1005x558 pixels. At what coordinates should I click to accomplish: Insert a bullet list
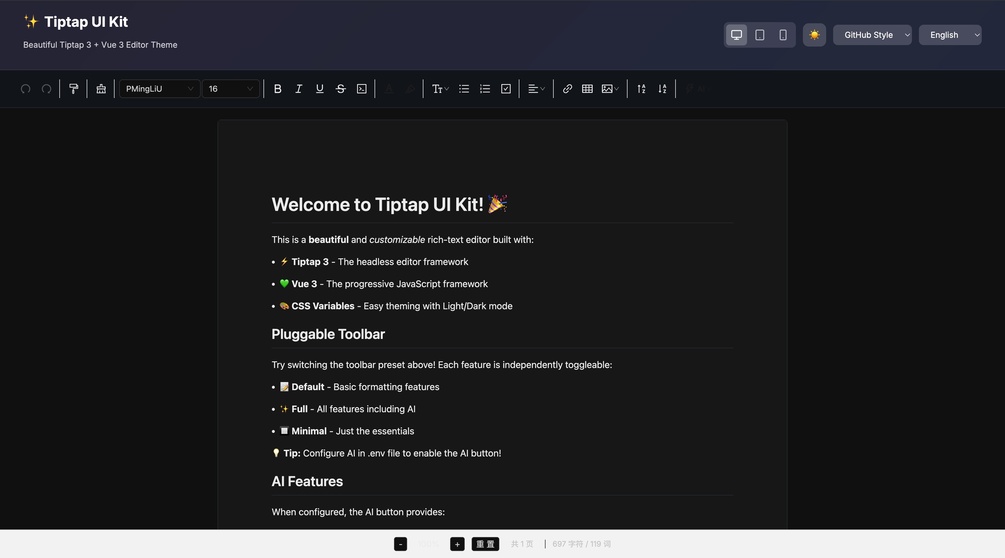tap(463, 89)
